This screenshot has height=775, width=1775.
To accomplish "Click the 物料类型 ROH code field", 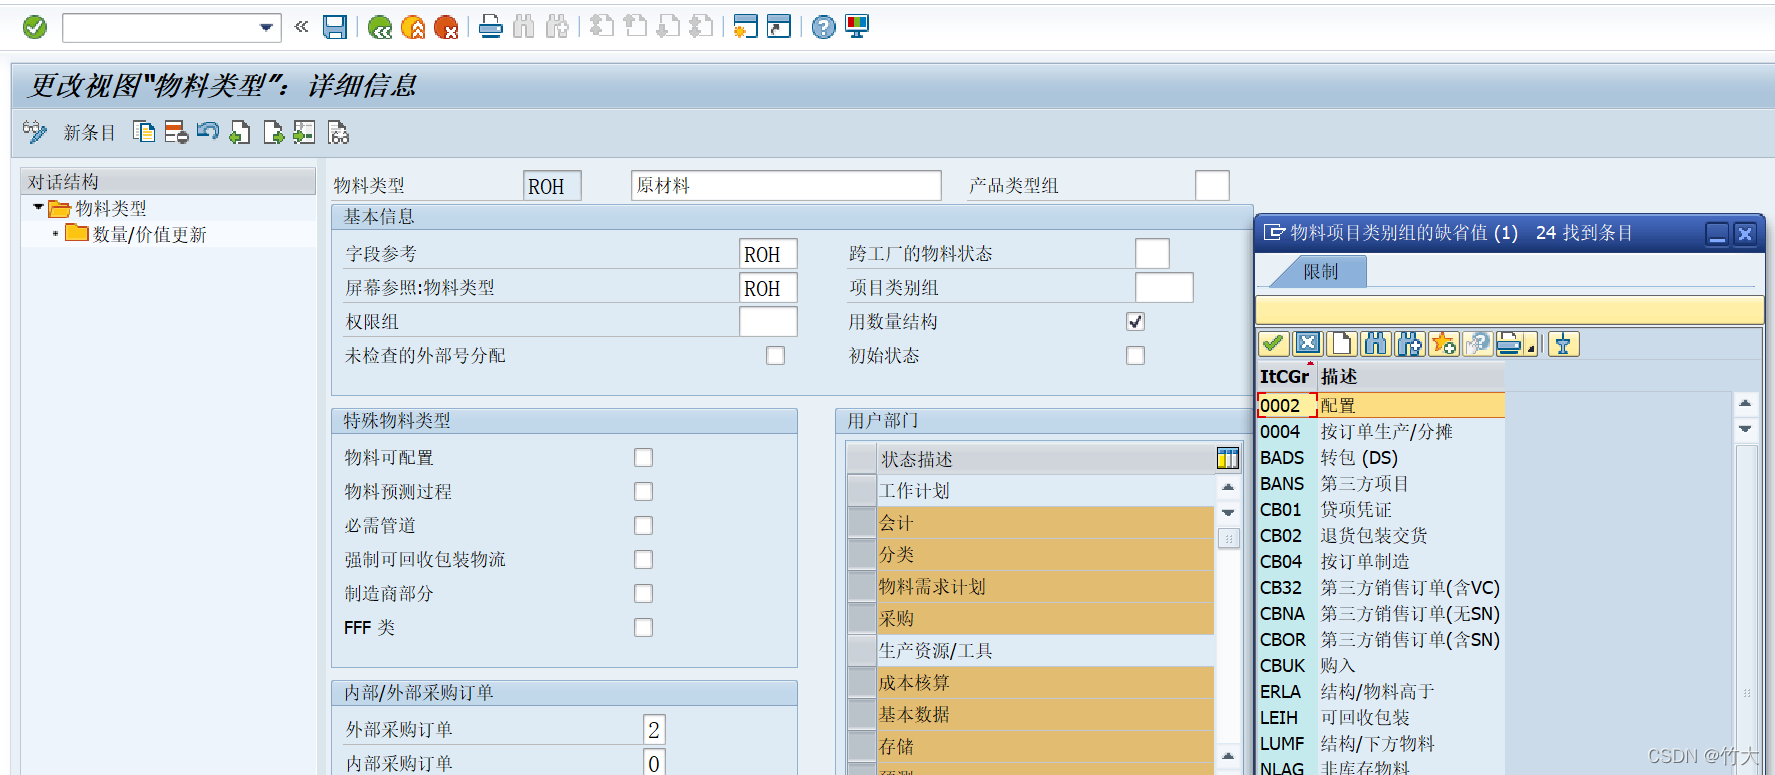I will click(x=552, y=186).
